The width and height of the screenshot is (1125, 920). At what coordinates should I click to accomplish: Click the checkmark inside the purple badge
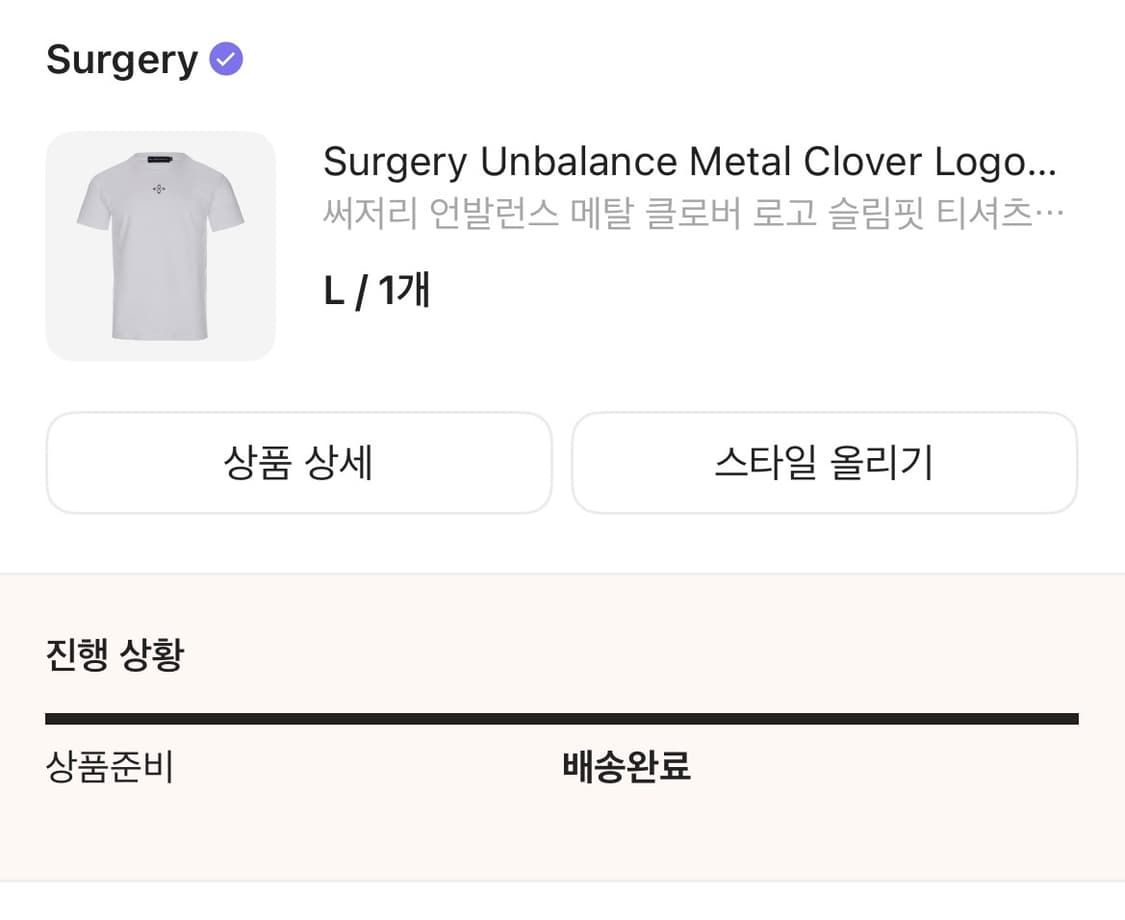click(x=226, y=58)
